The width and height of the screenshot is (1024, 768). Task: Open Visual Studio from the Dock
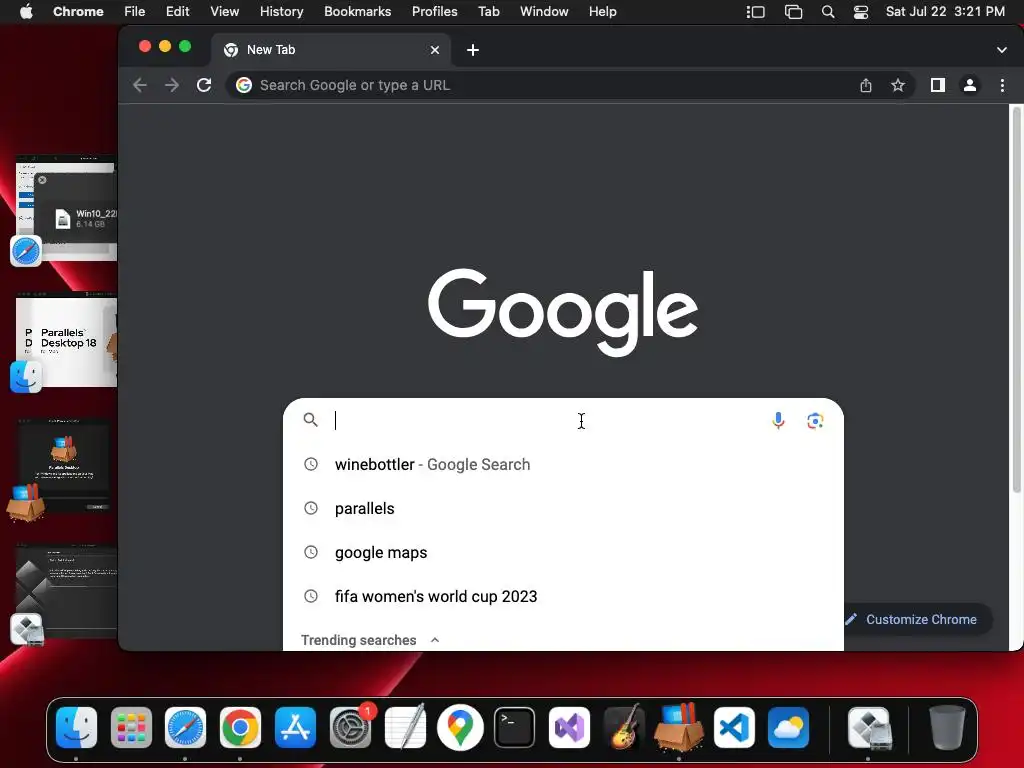pyautogui.click(x=569, y=728)
